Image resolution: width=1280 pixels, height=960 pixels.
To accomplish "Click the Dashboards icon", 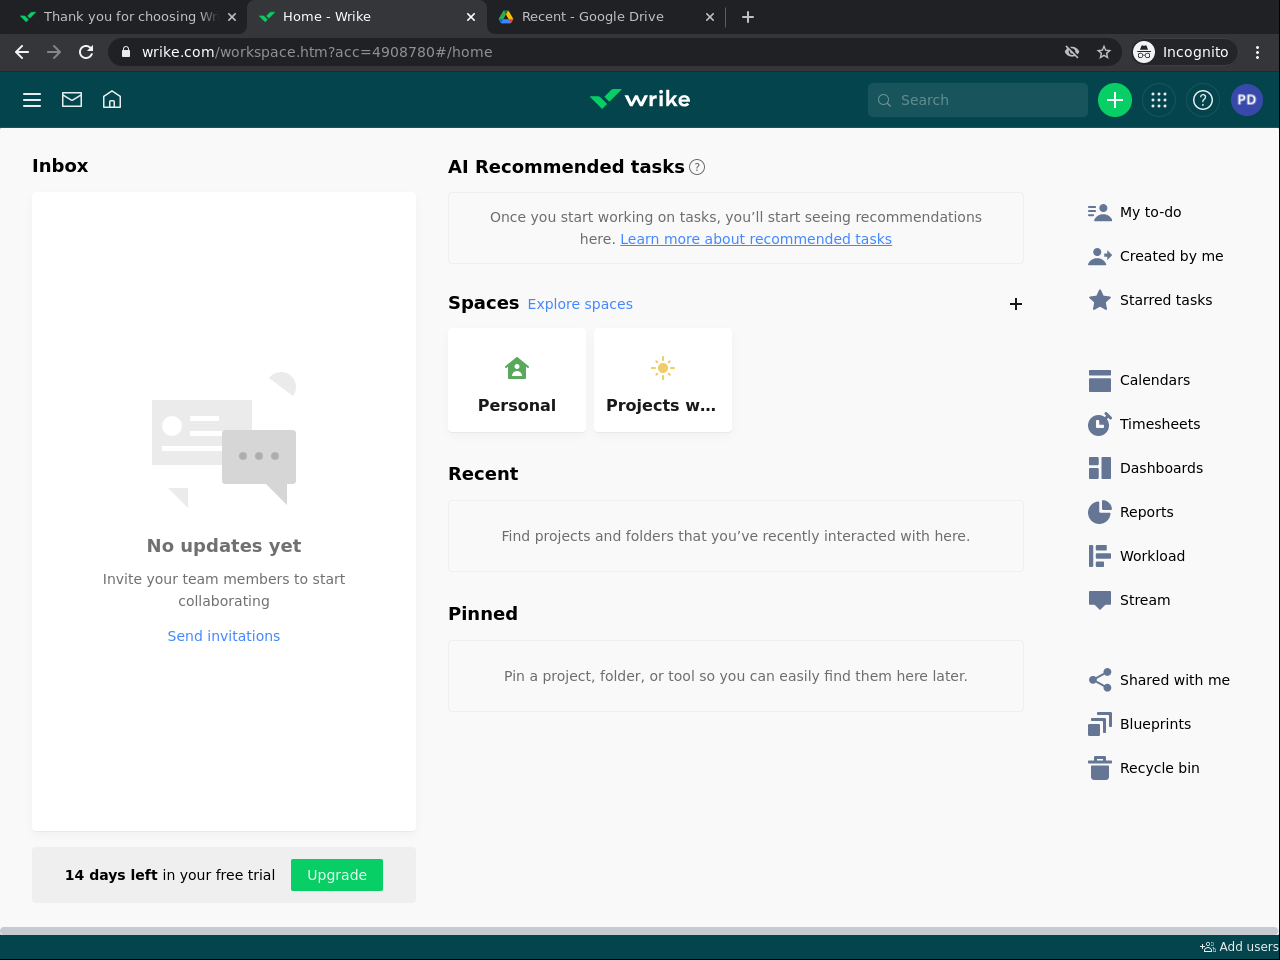I will click(1100, 468).
